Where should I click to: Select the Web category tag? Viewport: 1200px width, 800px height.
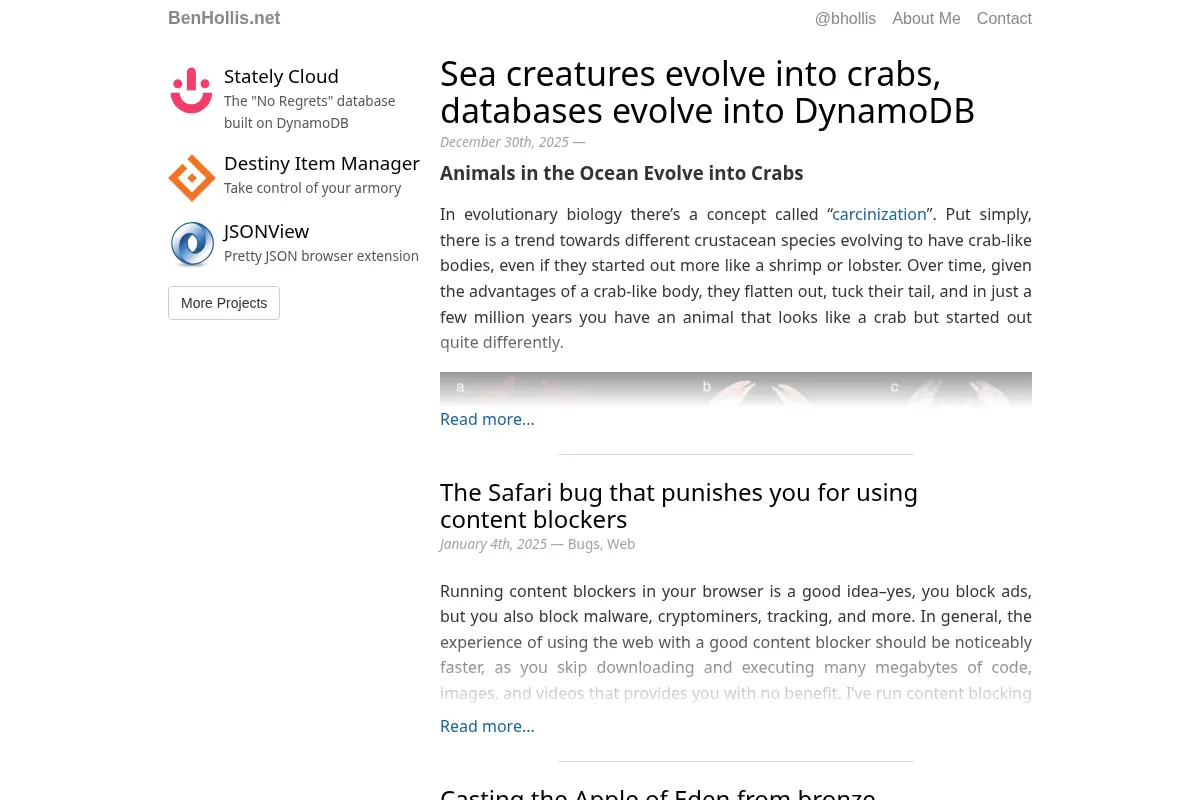tap(621, 544)
